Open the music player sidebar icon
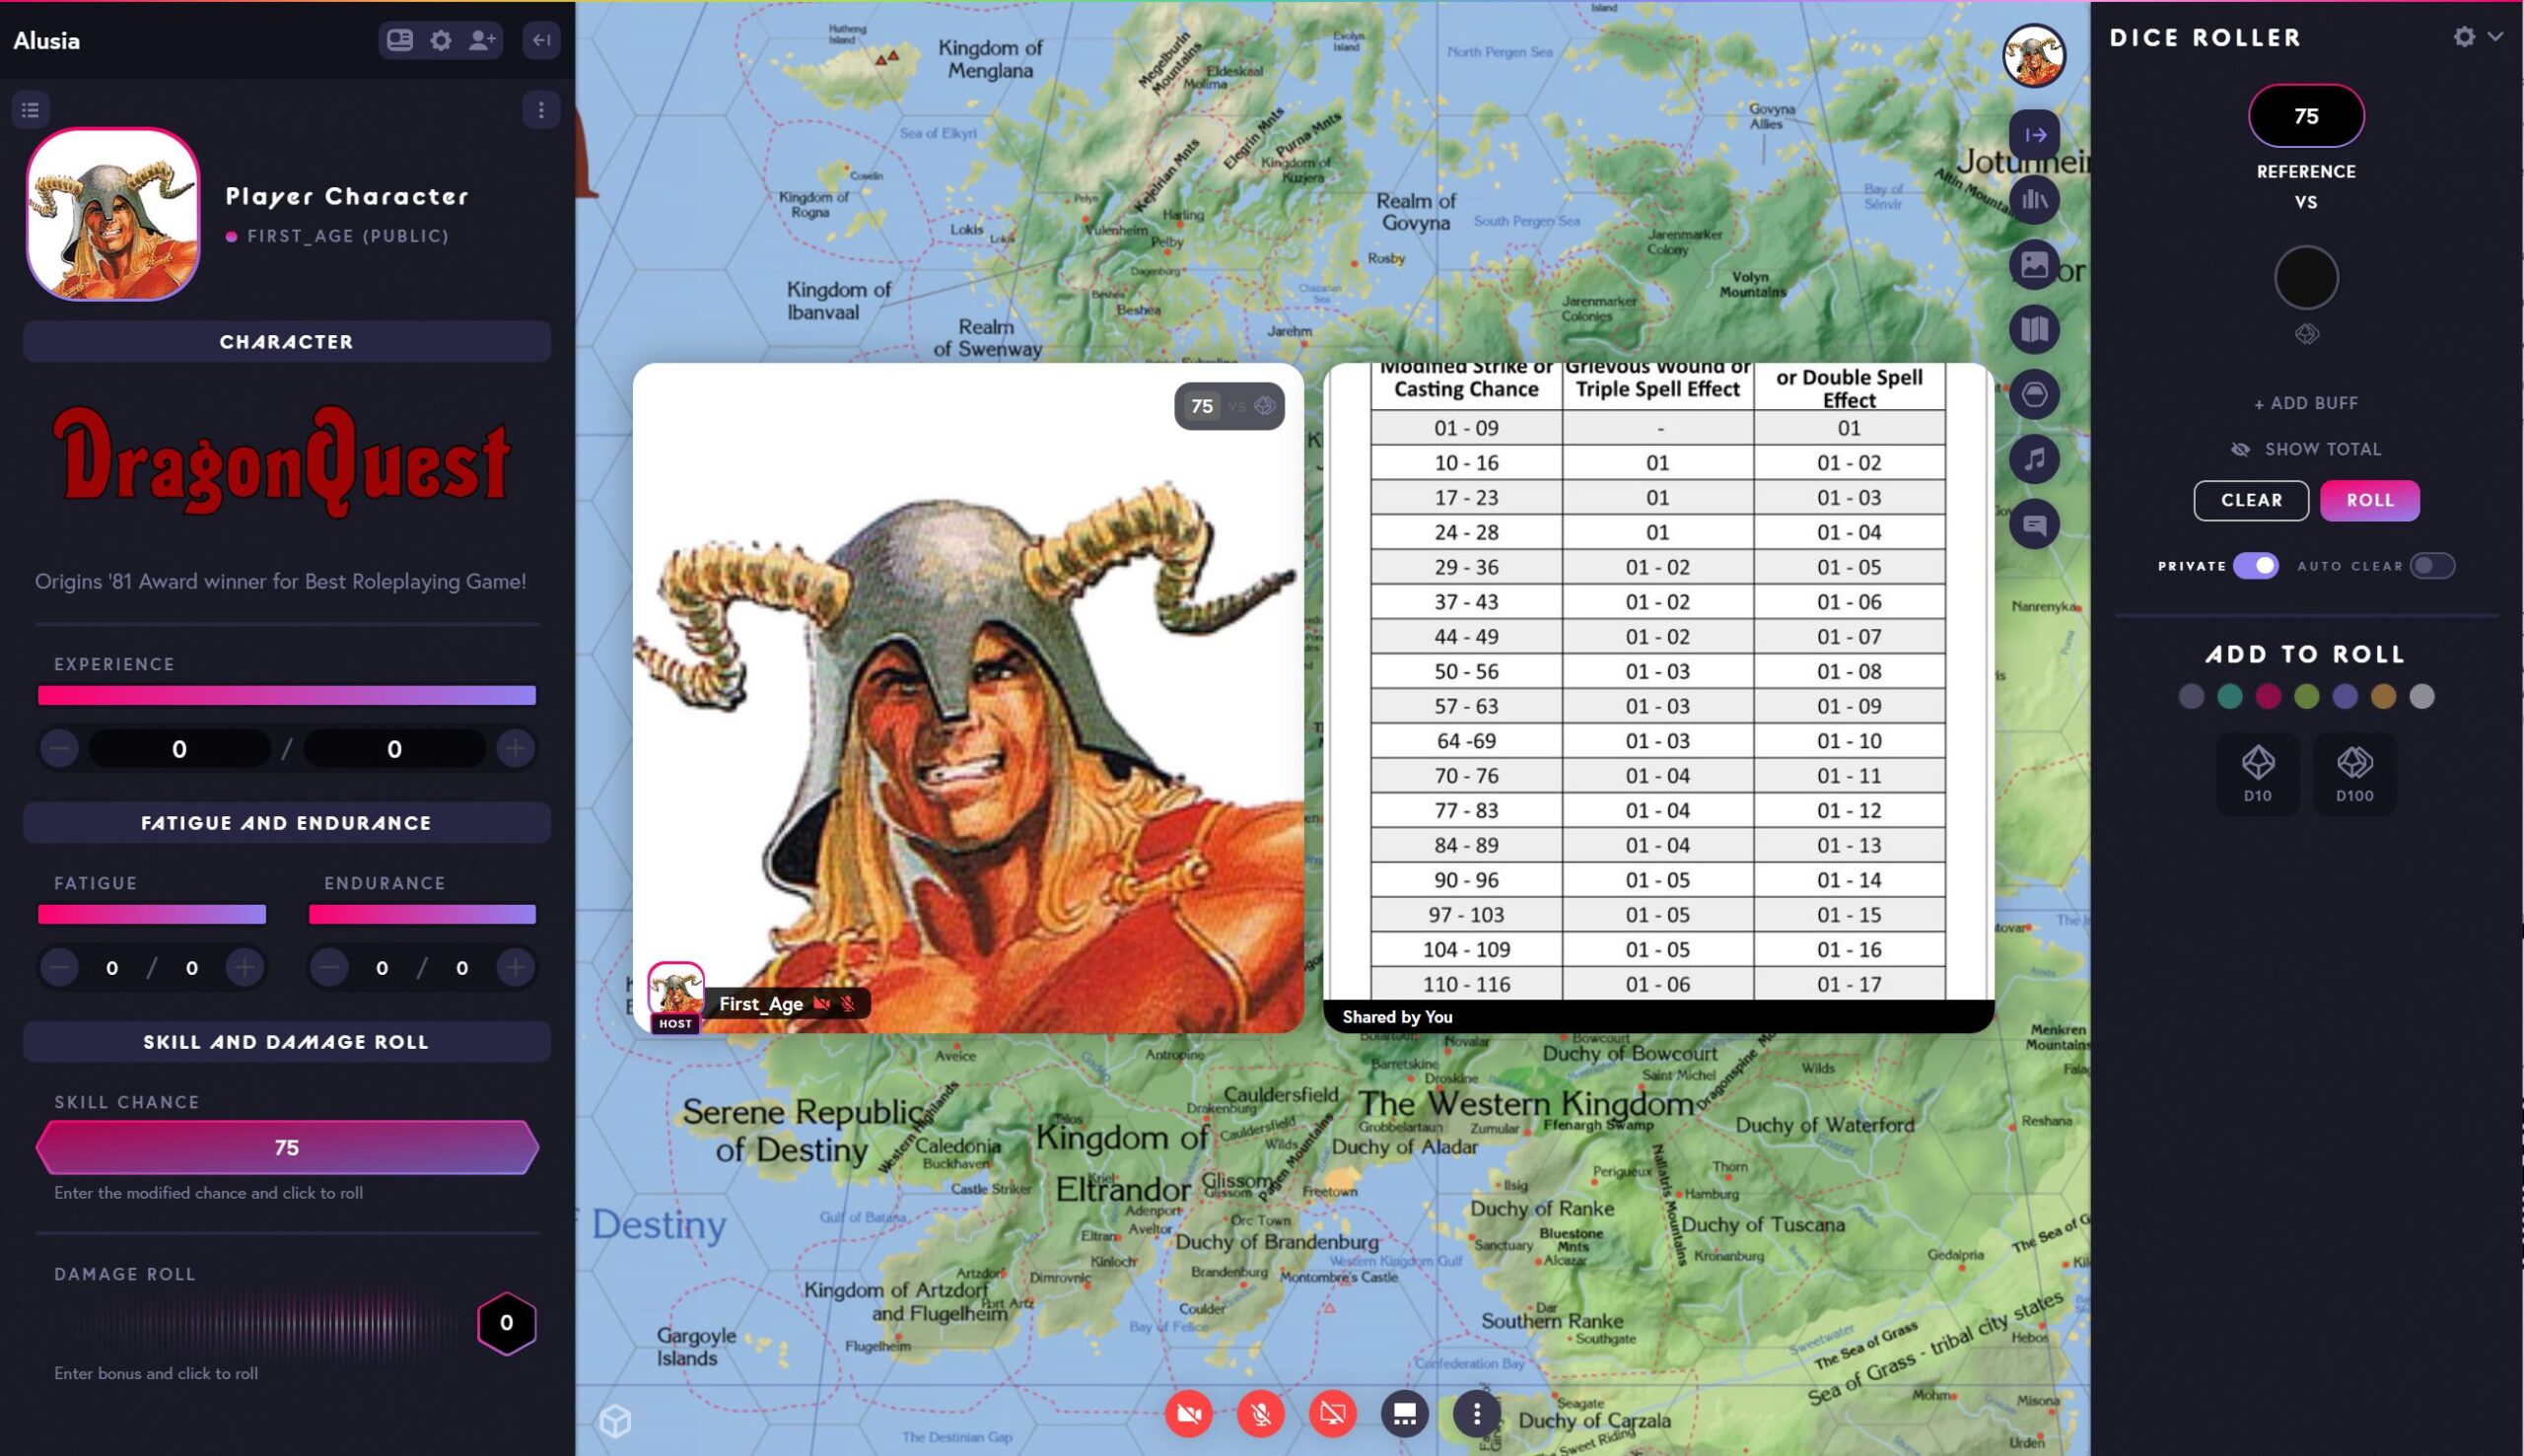The height and width of the screenshot is (1456, 2524). point(2034,459)
